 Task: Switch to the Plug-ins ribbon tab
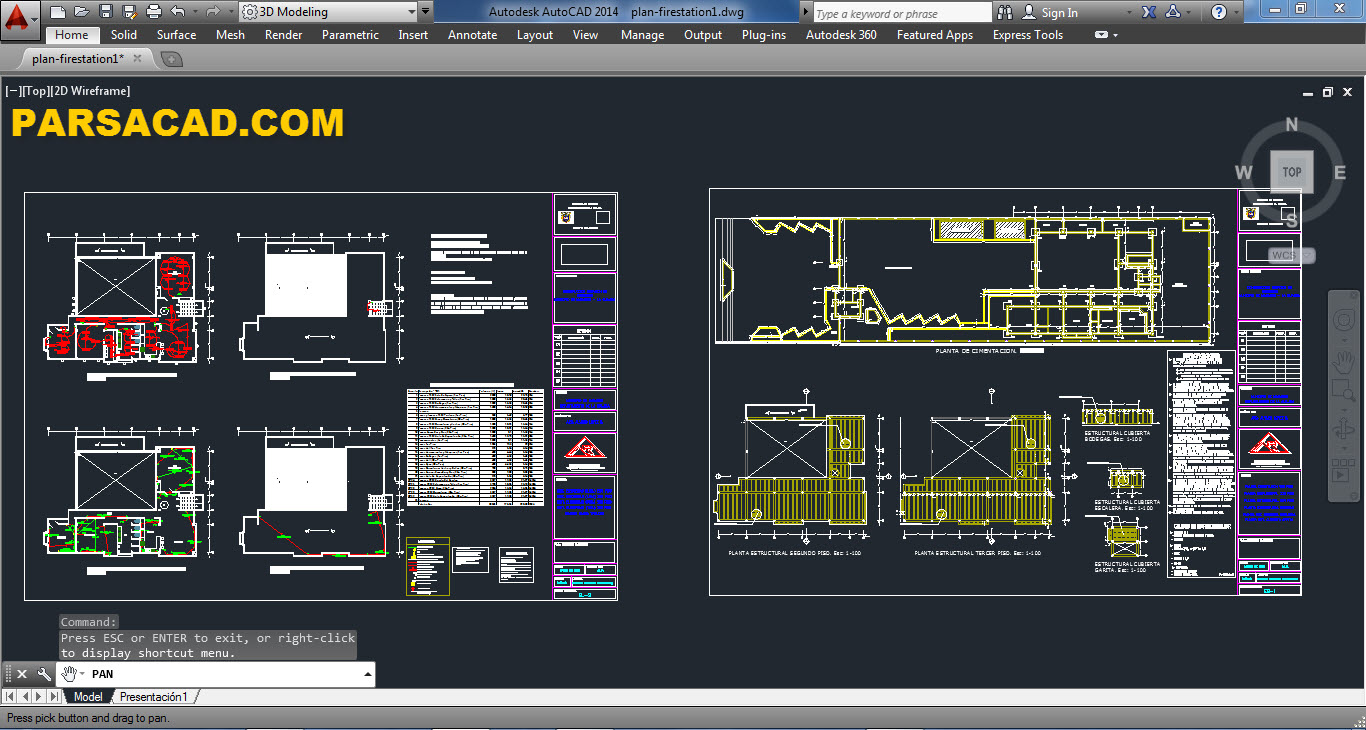[764, 35]
